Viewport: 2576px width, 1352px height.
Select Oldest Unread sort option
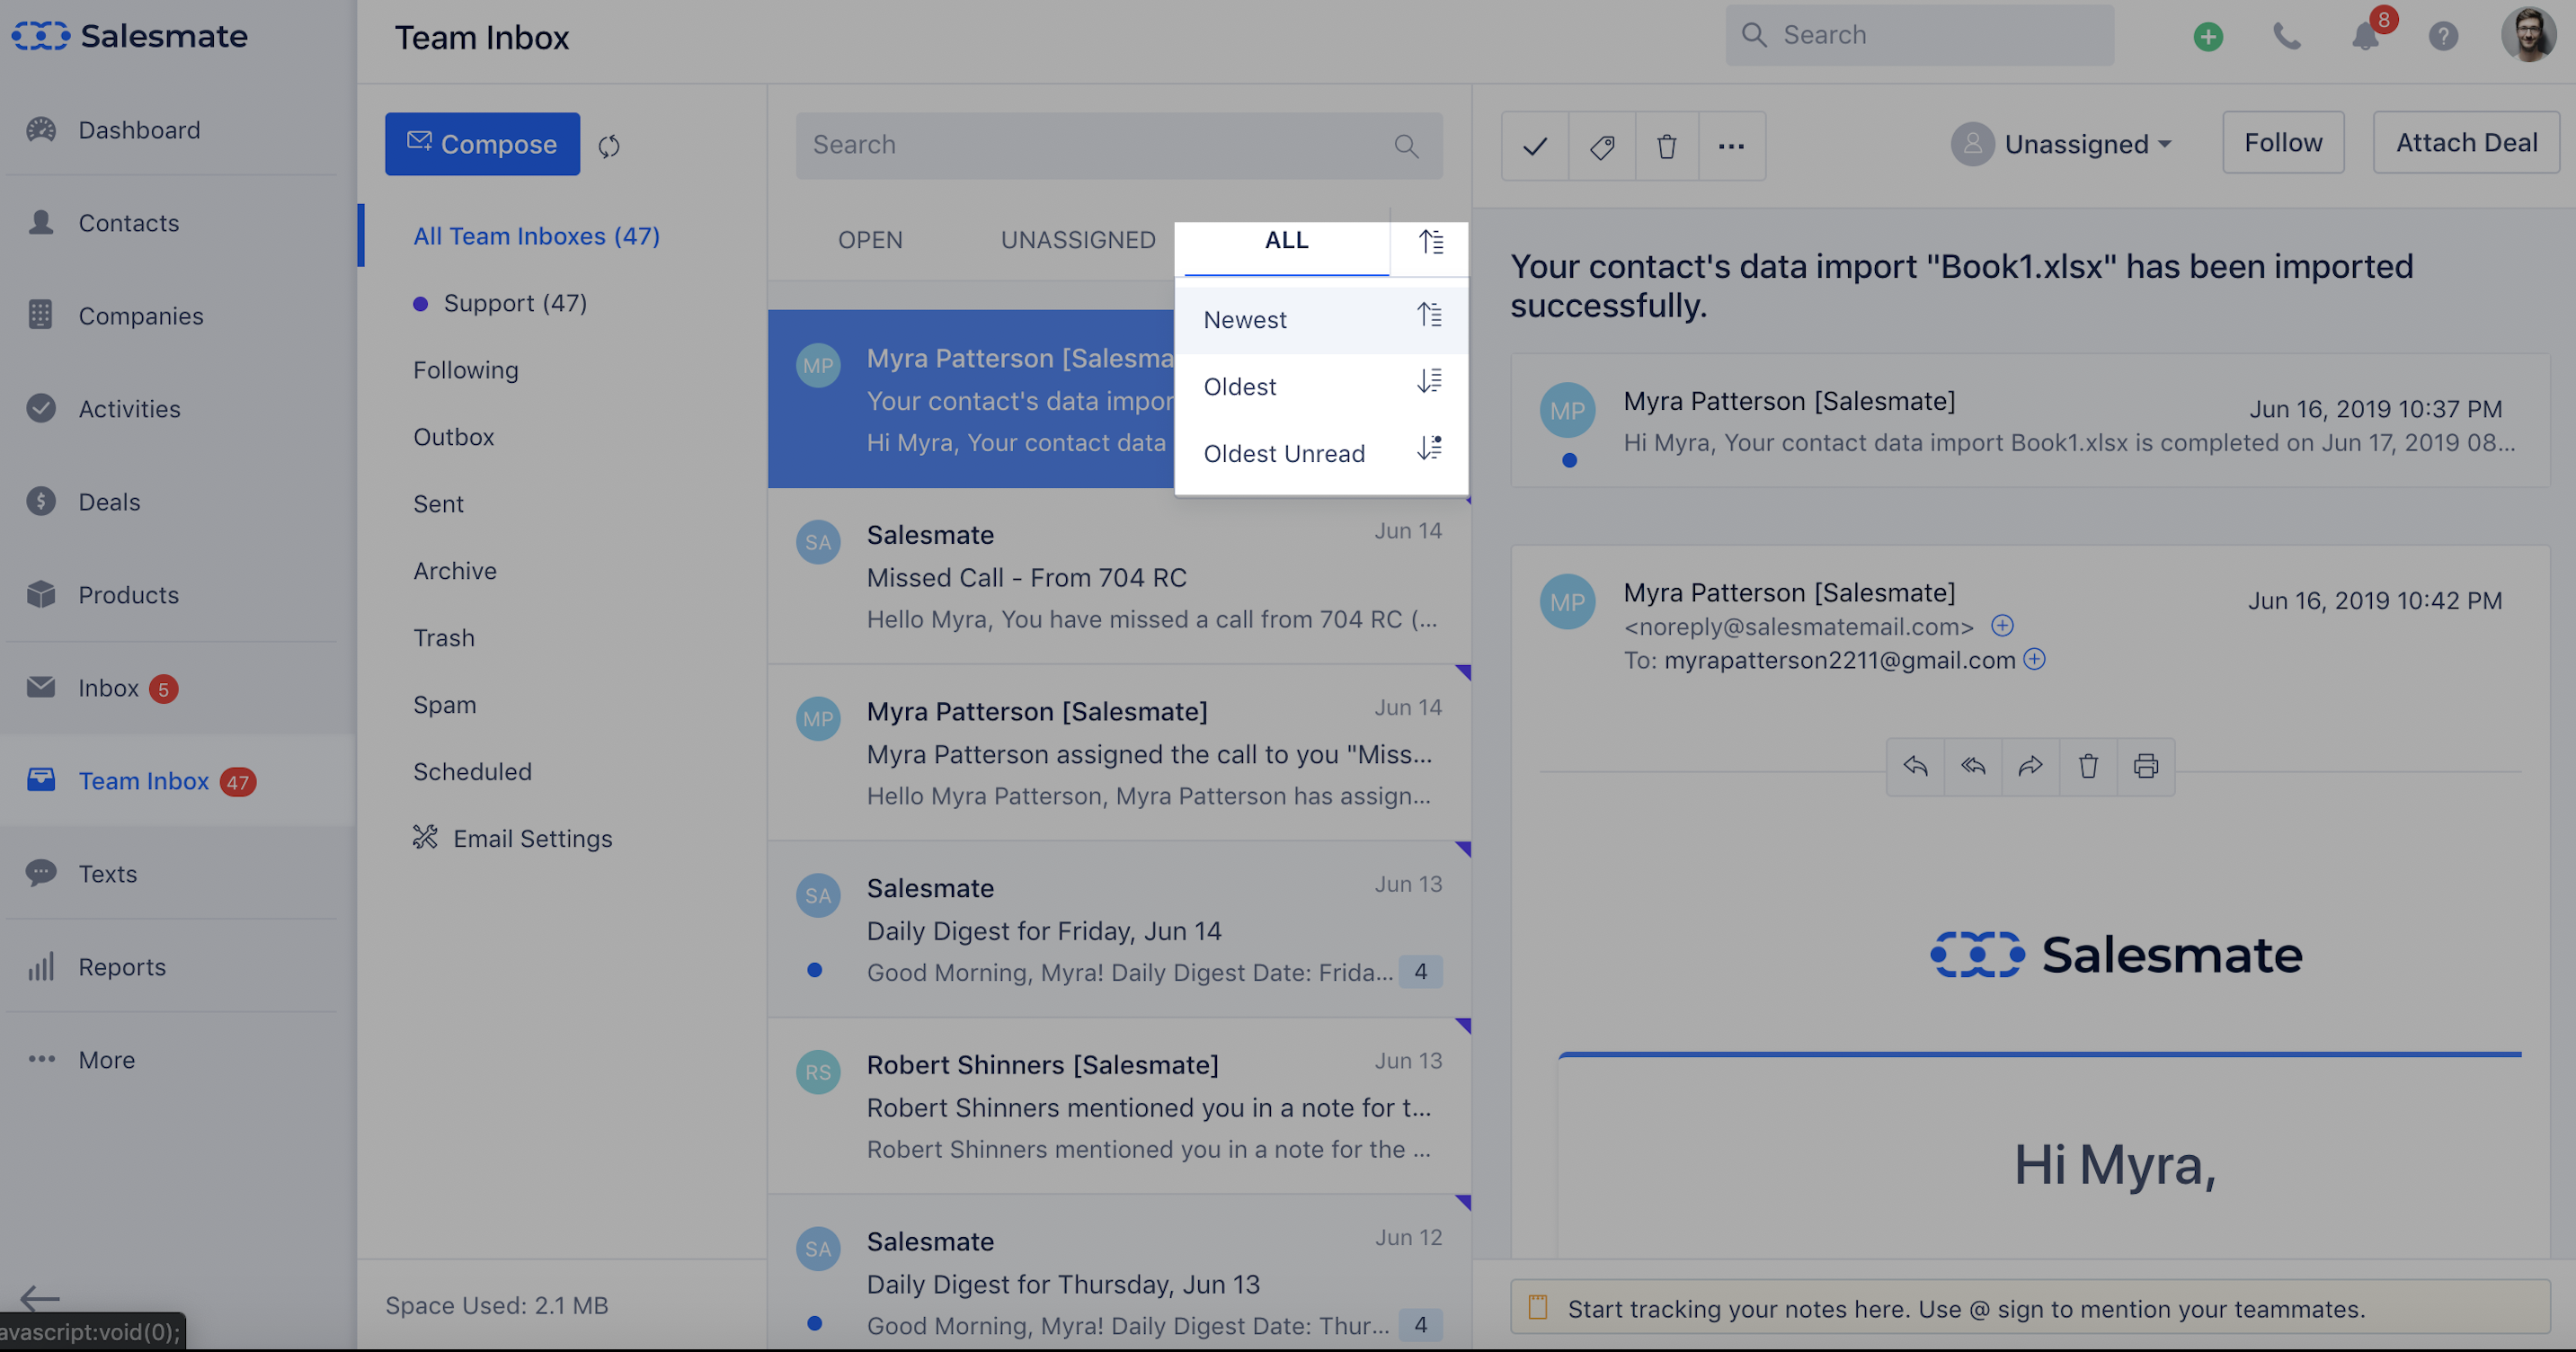click(x=1321, y=453)
